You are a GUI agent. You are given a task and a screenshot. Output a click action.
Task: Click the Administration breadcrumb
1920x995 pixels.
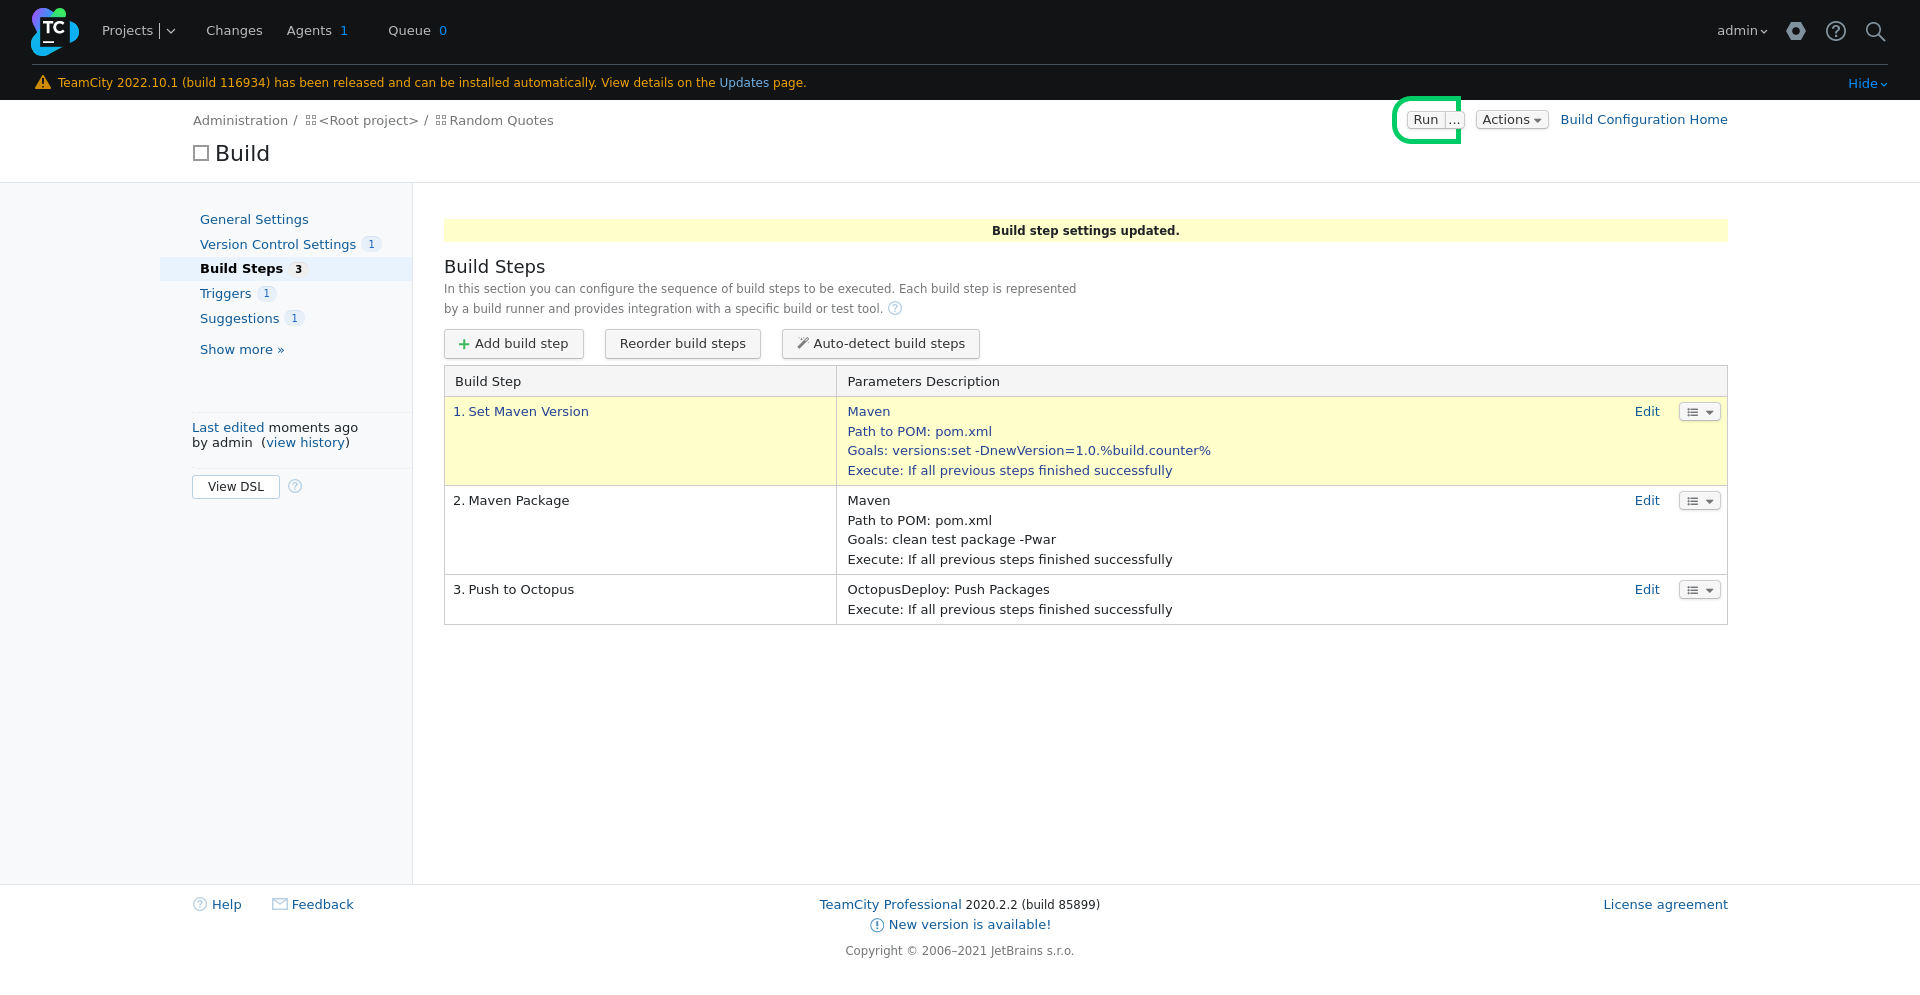click(240, 120)
